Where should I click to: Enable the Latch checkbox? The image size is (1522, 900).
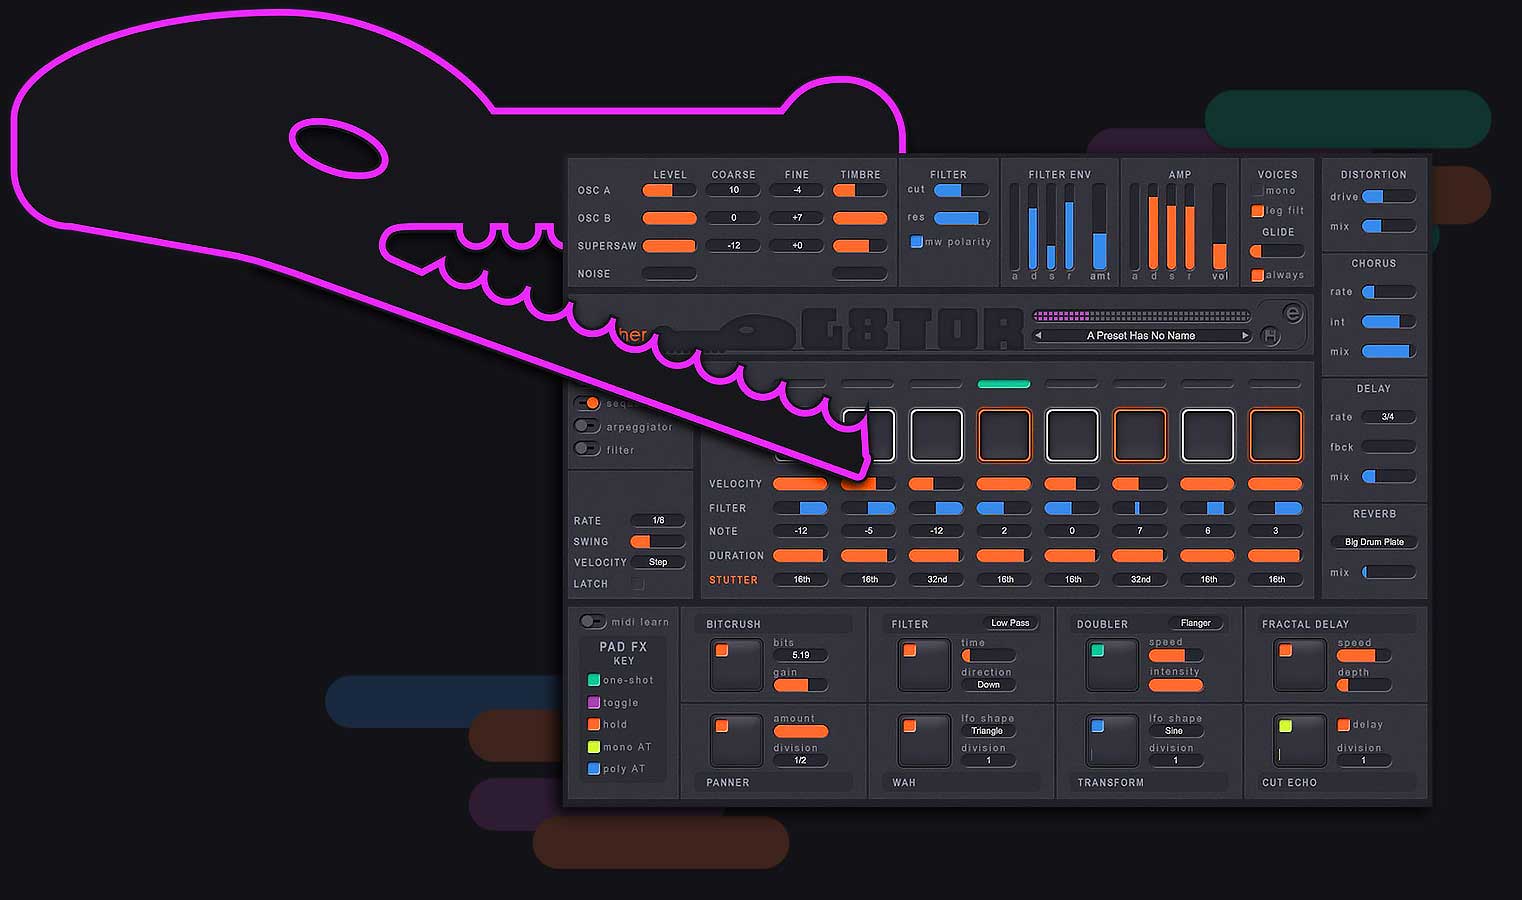[x=638, y=584]
